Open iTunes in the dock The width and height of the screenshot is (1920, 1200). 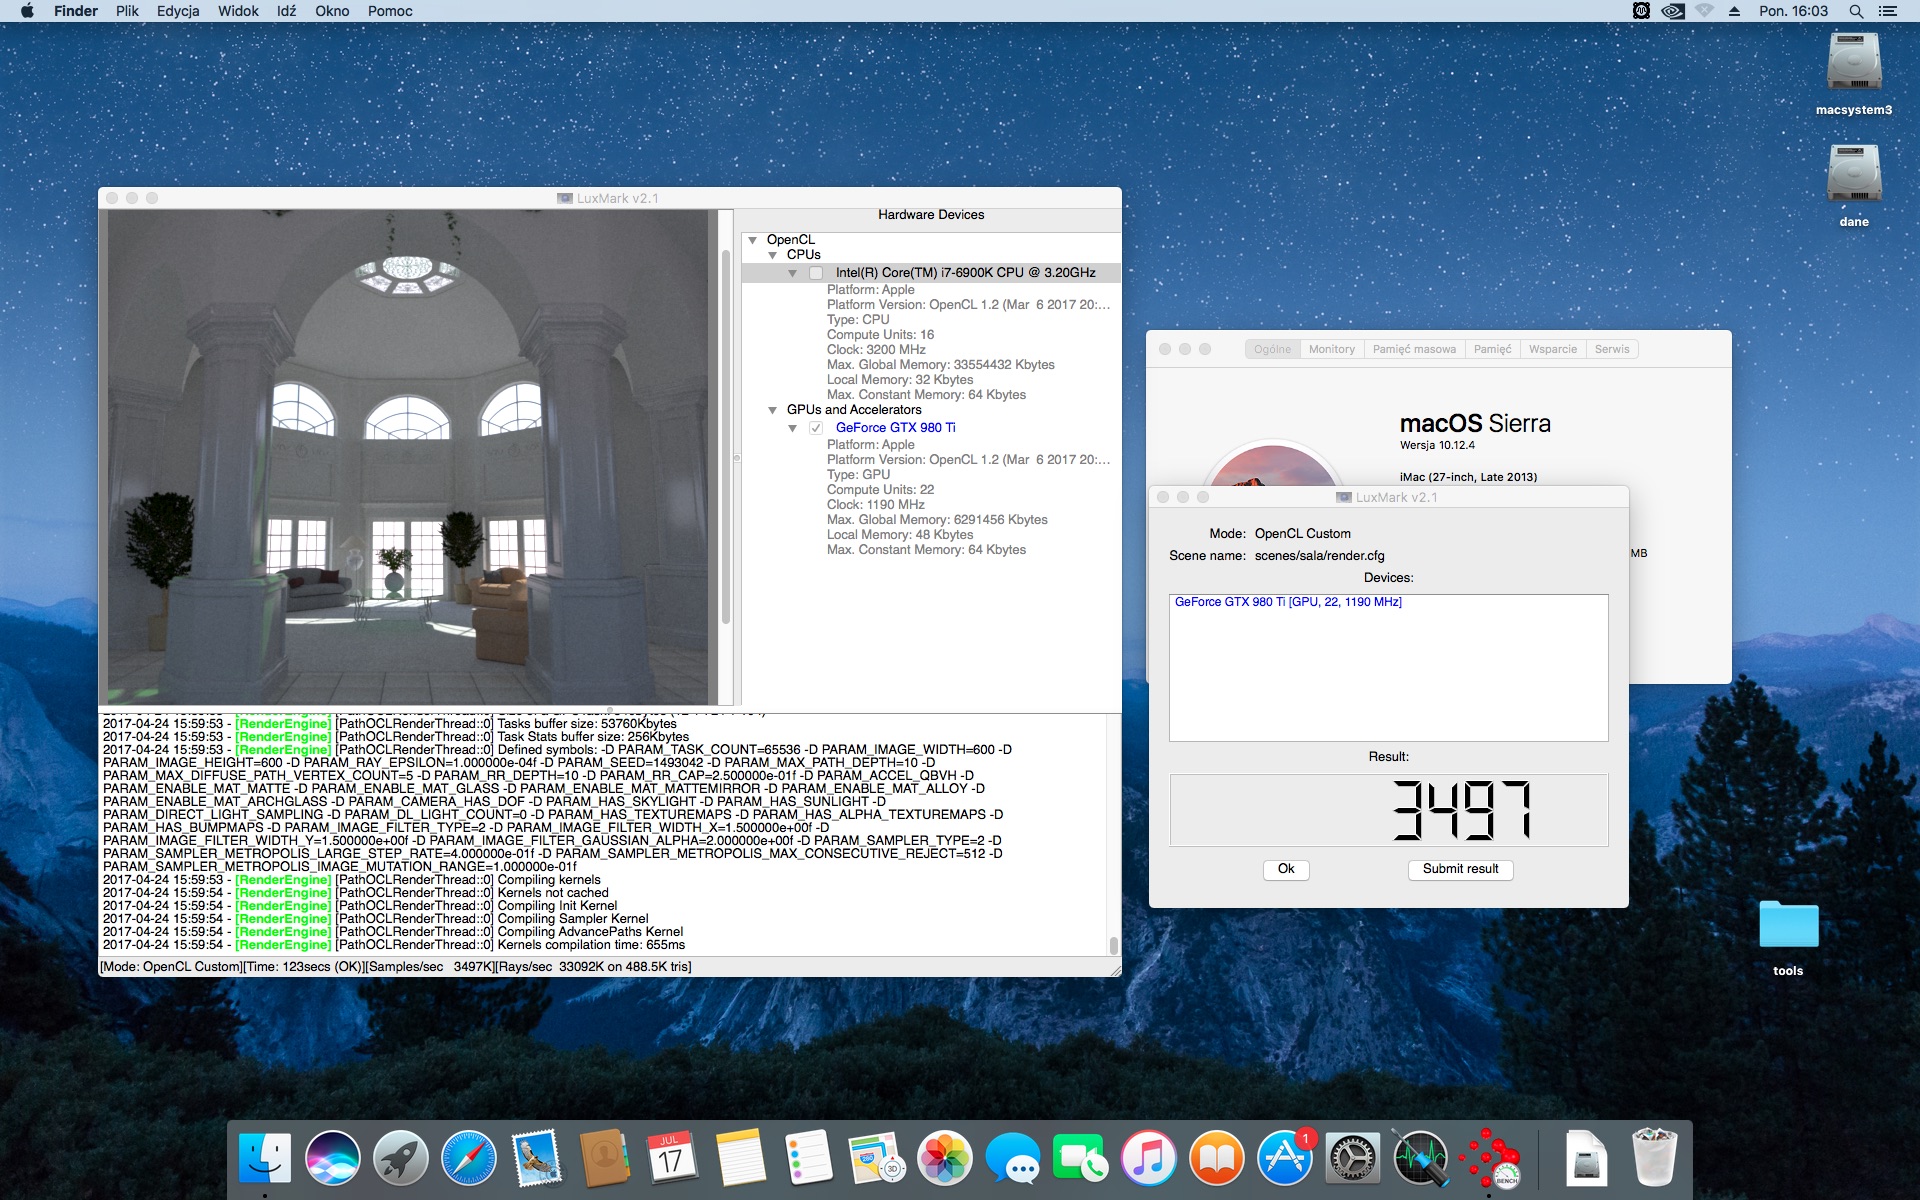(x=1148, y=1158)
